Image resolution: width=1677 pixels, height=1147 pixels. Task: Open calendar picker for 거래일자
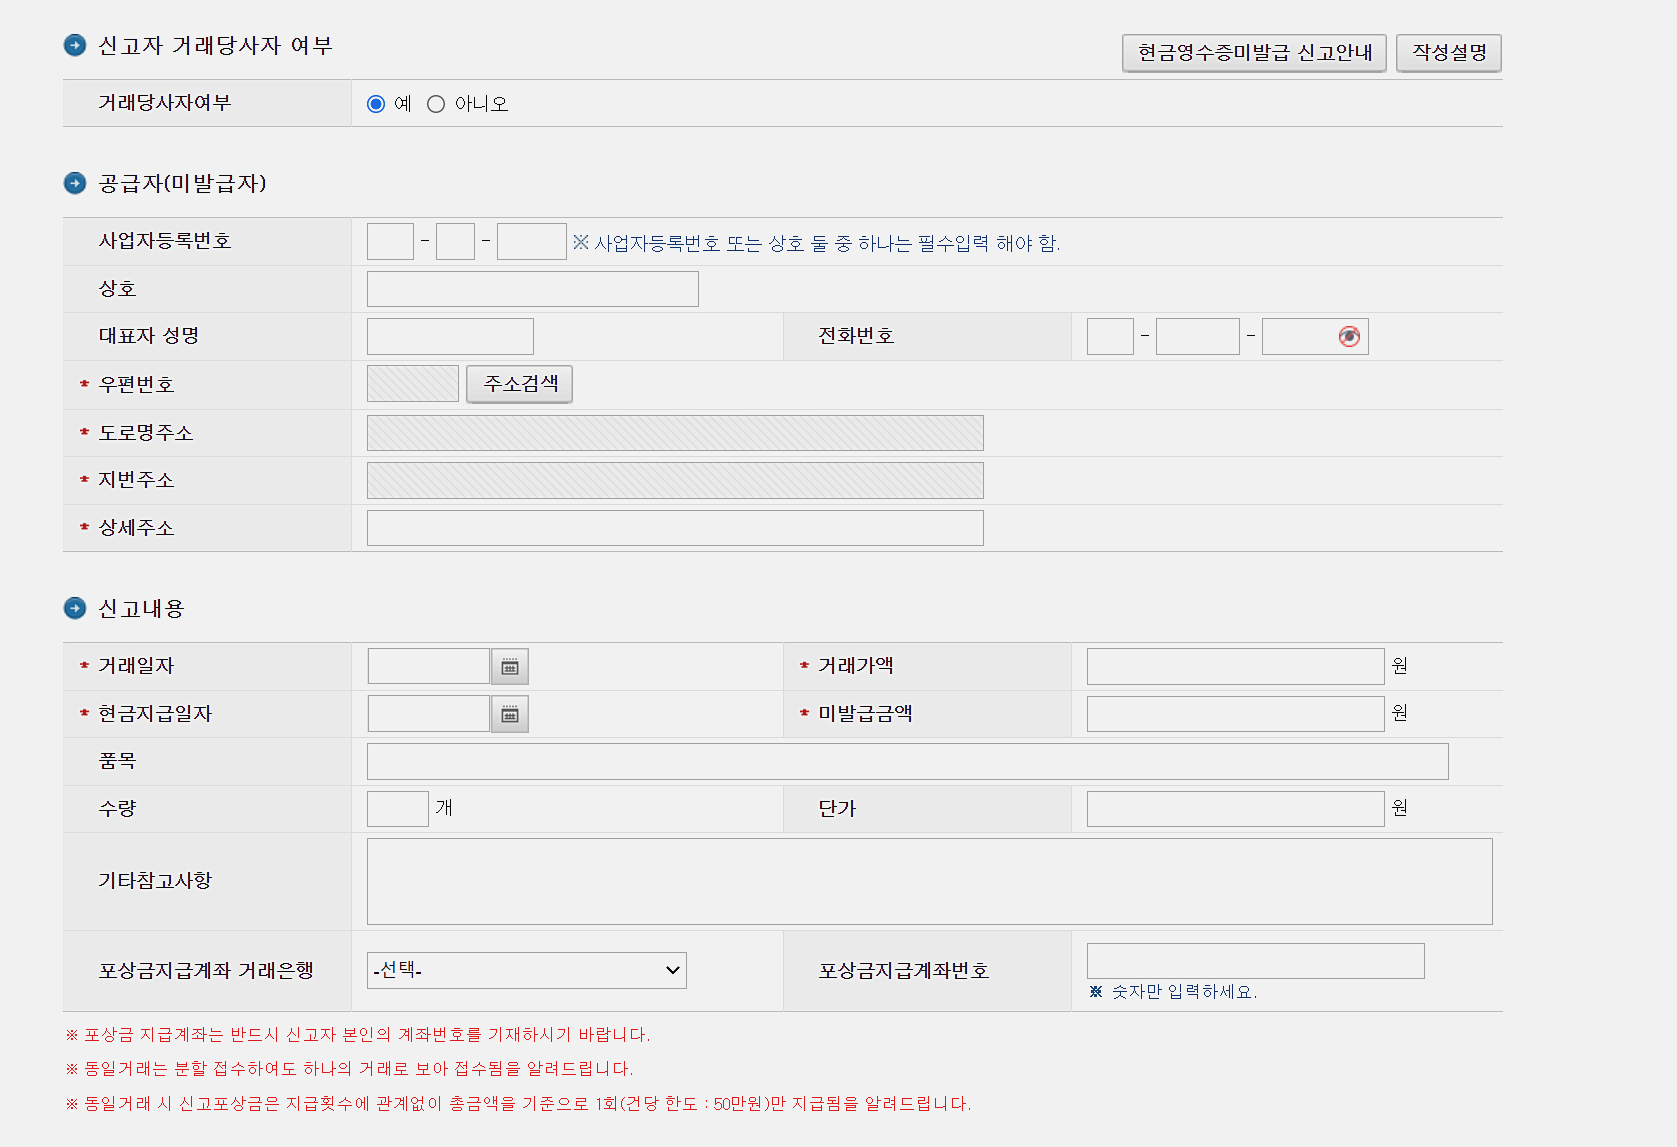(509, 667)
